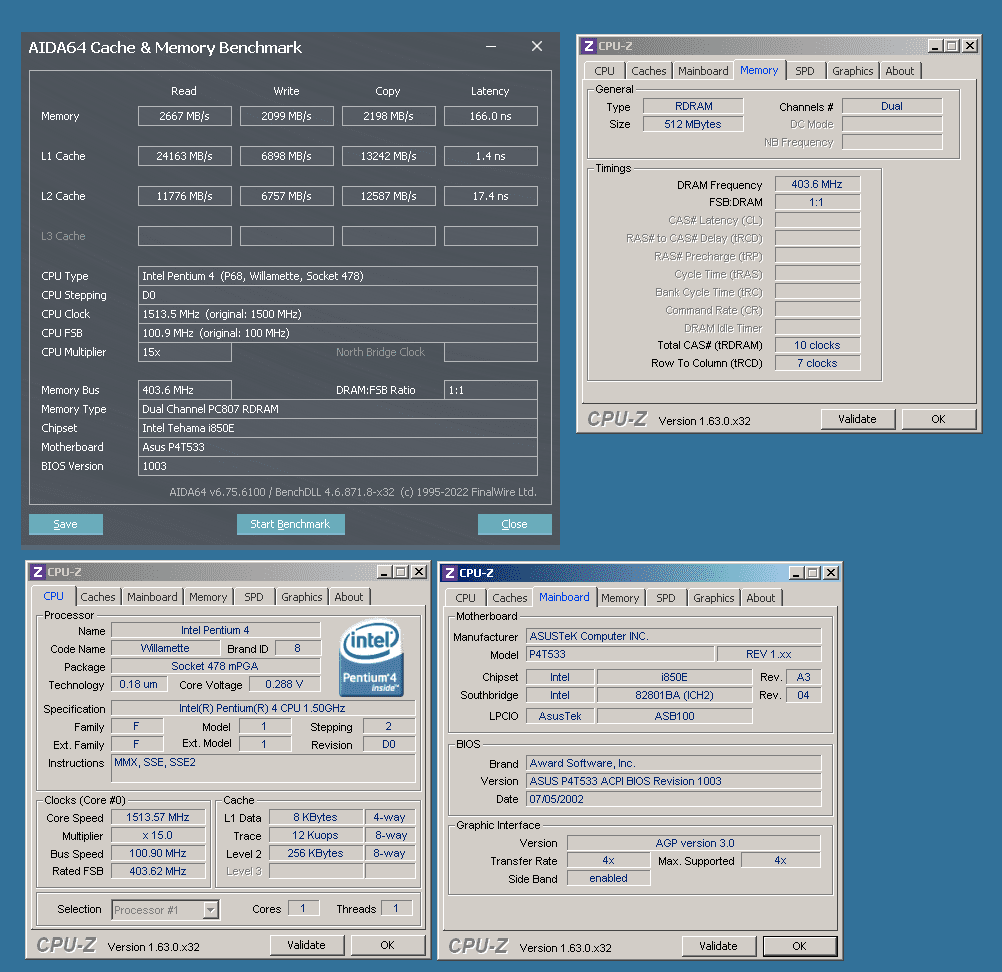Open the Caches tab in the Mainboard-tab CPU-Z window

pos(510,598)
